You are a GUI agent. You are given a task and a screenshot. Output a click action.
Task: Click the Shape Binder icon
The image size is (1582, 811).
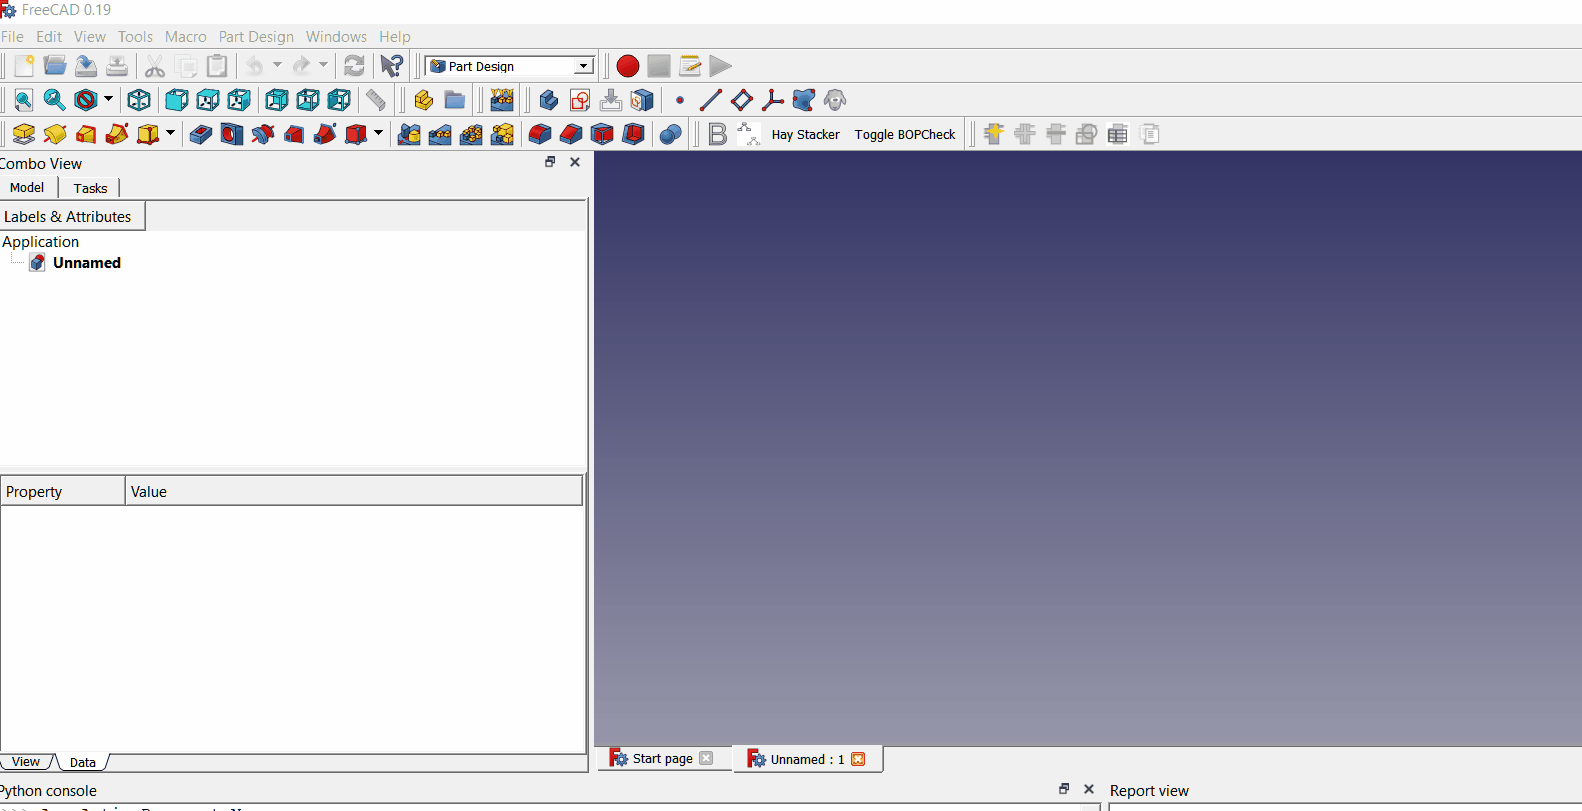pos(804,100)
